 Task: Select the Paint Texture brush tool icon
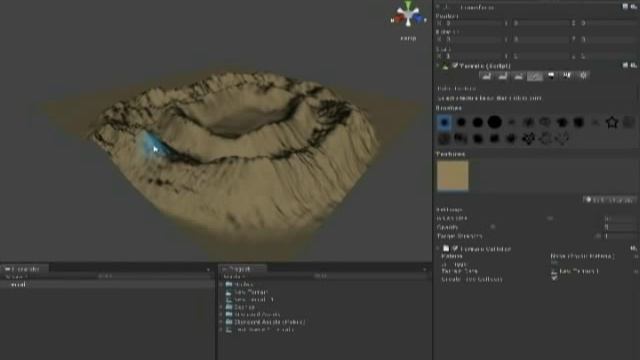click(535, 76)
